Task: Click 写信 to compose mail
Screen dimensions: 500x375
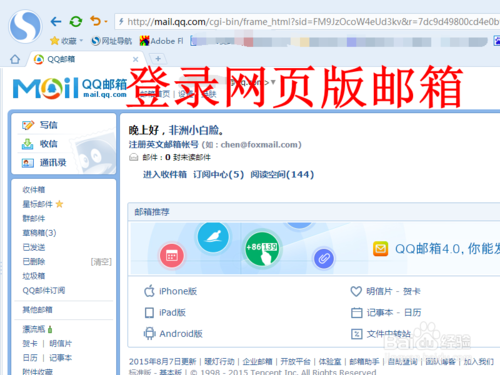Action: [x=49, y=125]
